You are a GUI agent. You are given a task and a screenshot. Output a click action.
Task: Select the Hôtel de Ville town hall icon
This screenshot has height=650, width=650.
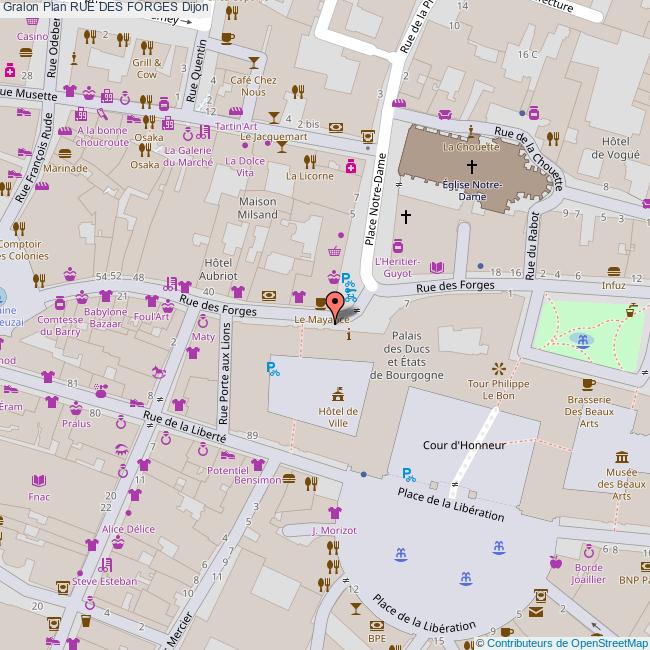(x=338, y=393)
